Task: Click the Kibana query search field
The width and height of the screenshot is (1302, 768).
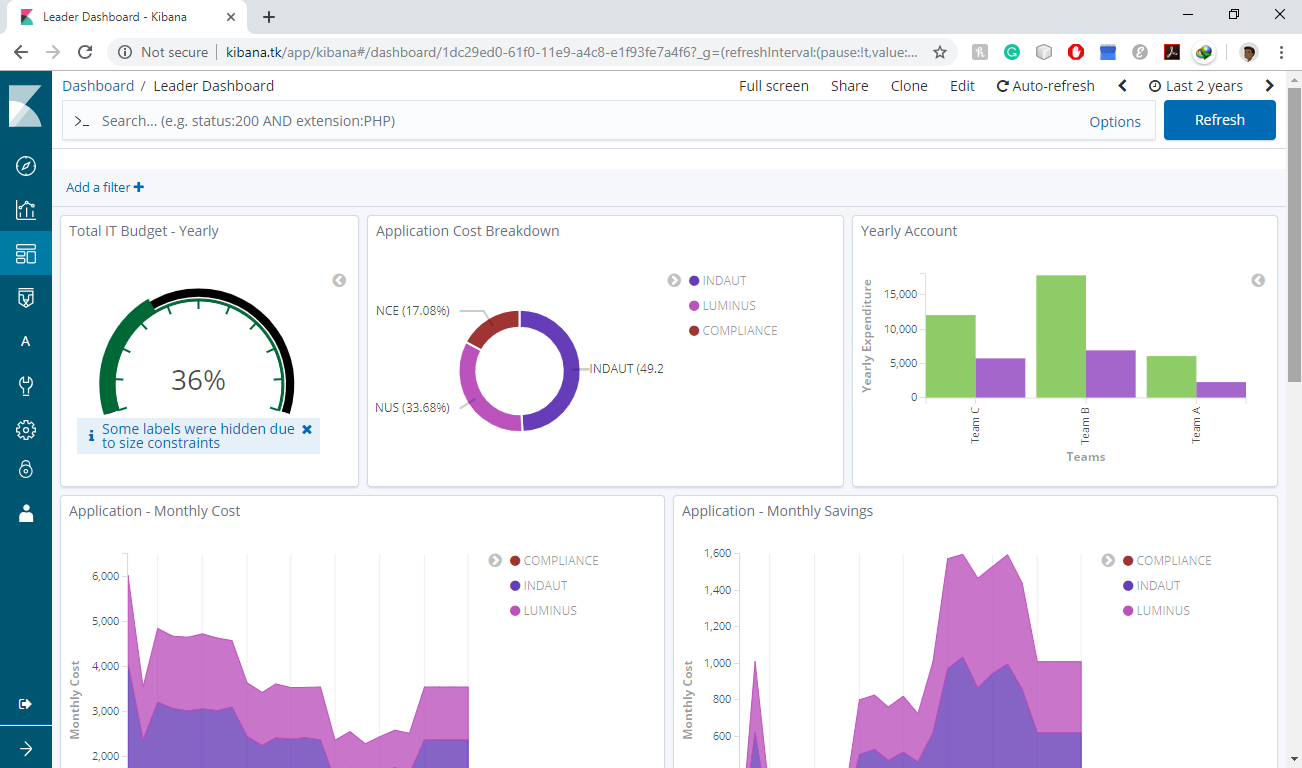Action: click(x=580, y=121)
